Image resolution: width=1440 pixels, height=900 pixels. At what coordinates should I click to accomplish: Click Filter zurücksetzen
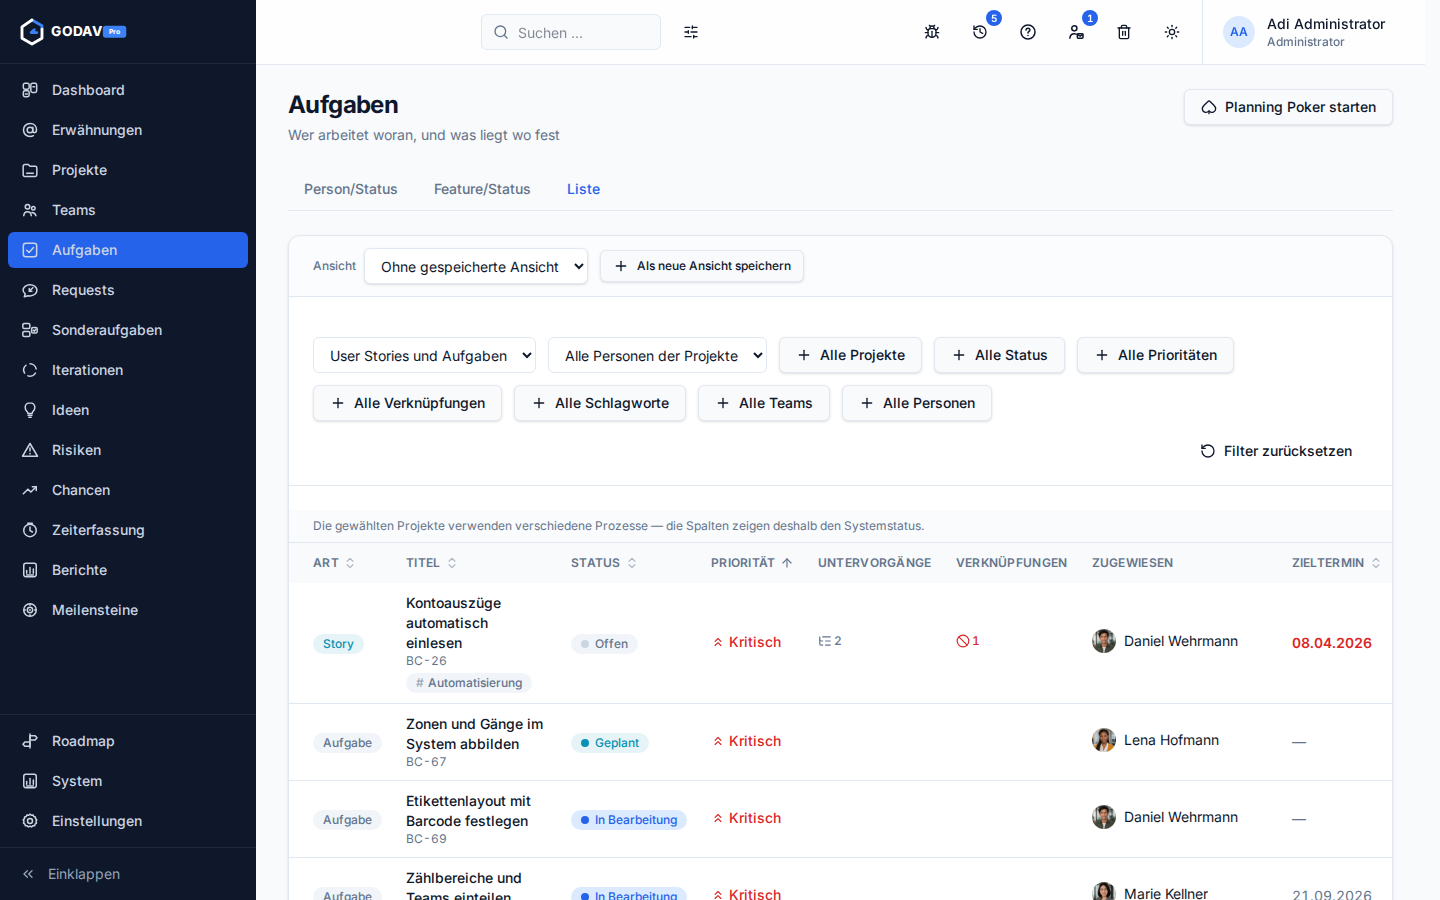(1276, 451)
